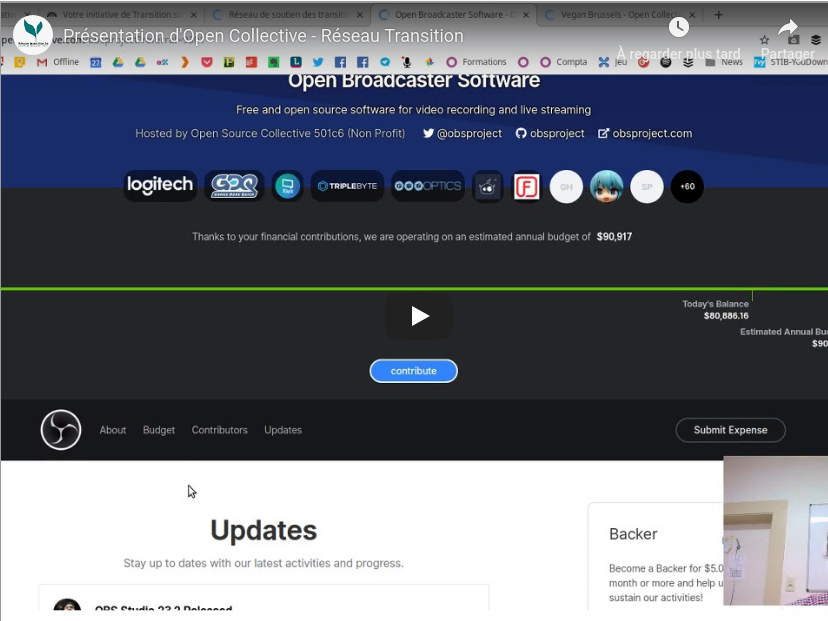Viewport: 828px width, 621px height.
Task: Open the Réseau Transition channel avatar
Action: pyautogui.click(x=33, y=35)
